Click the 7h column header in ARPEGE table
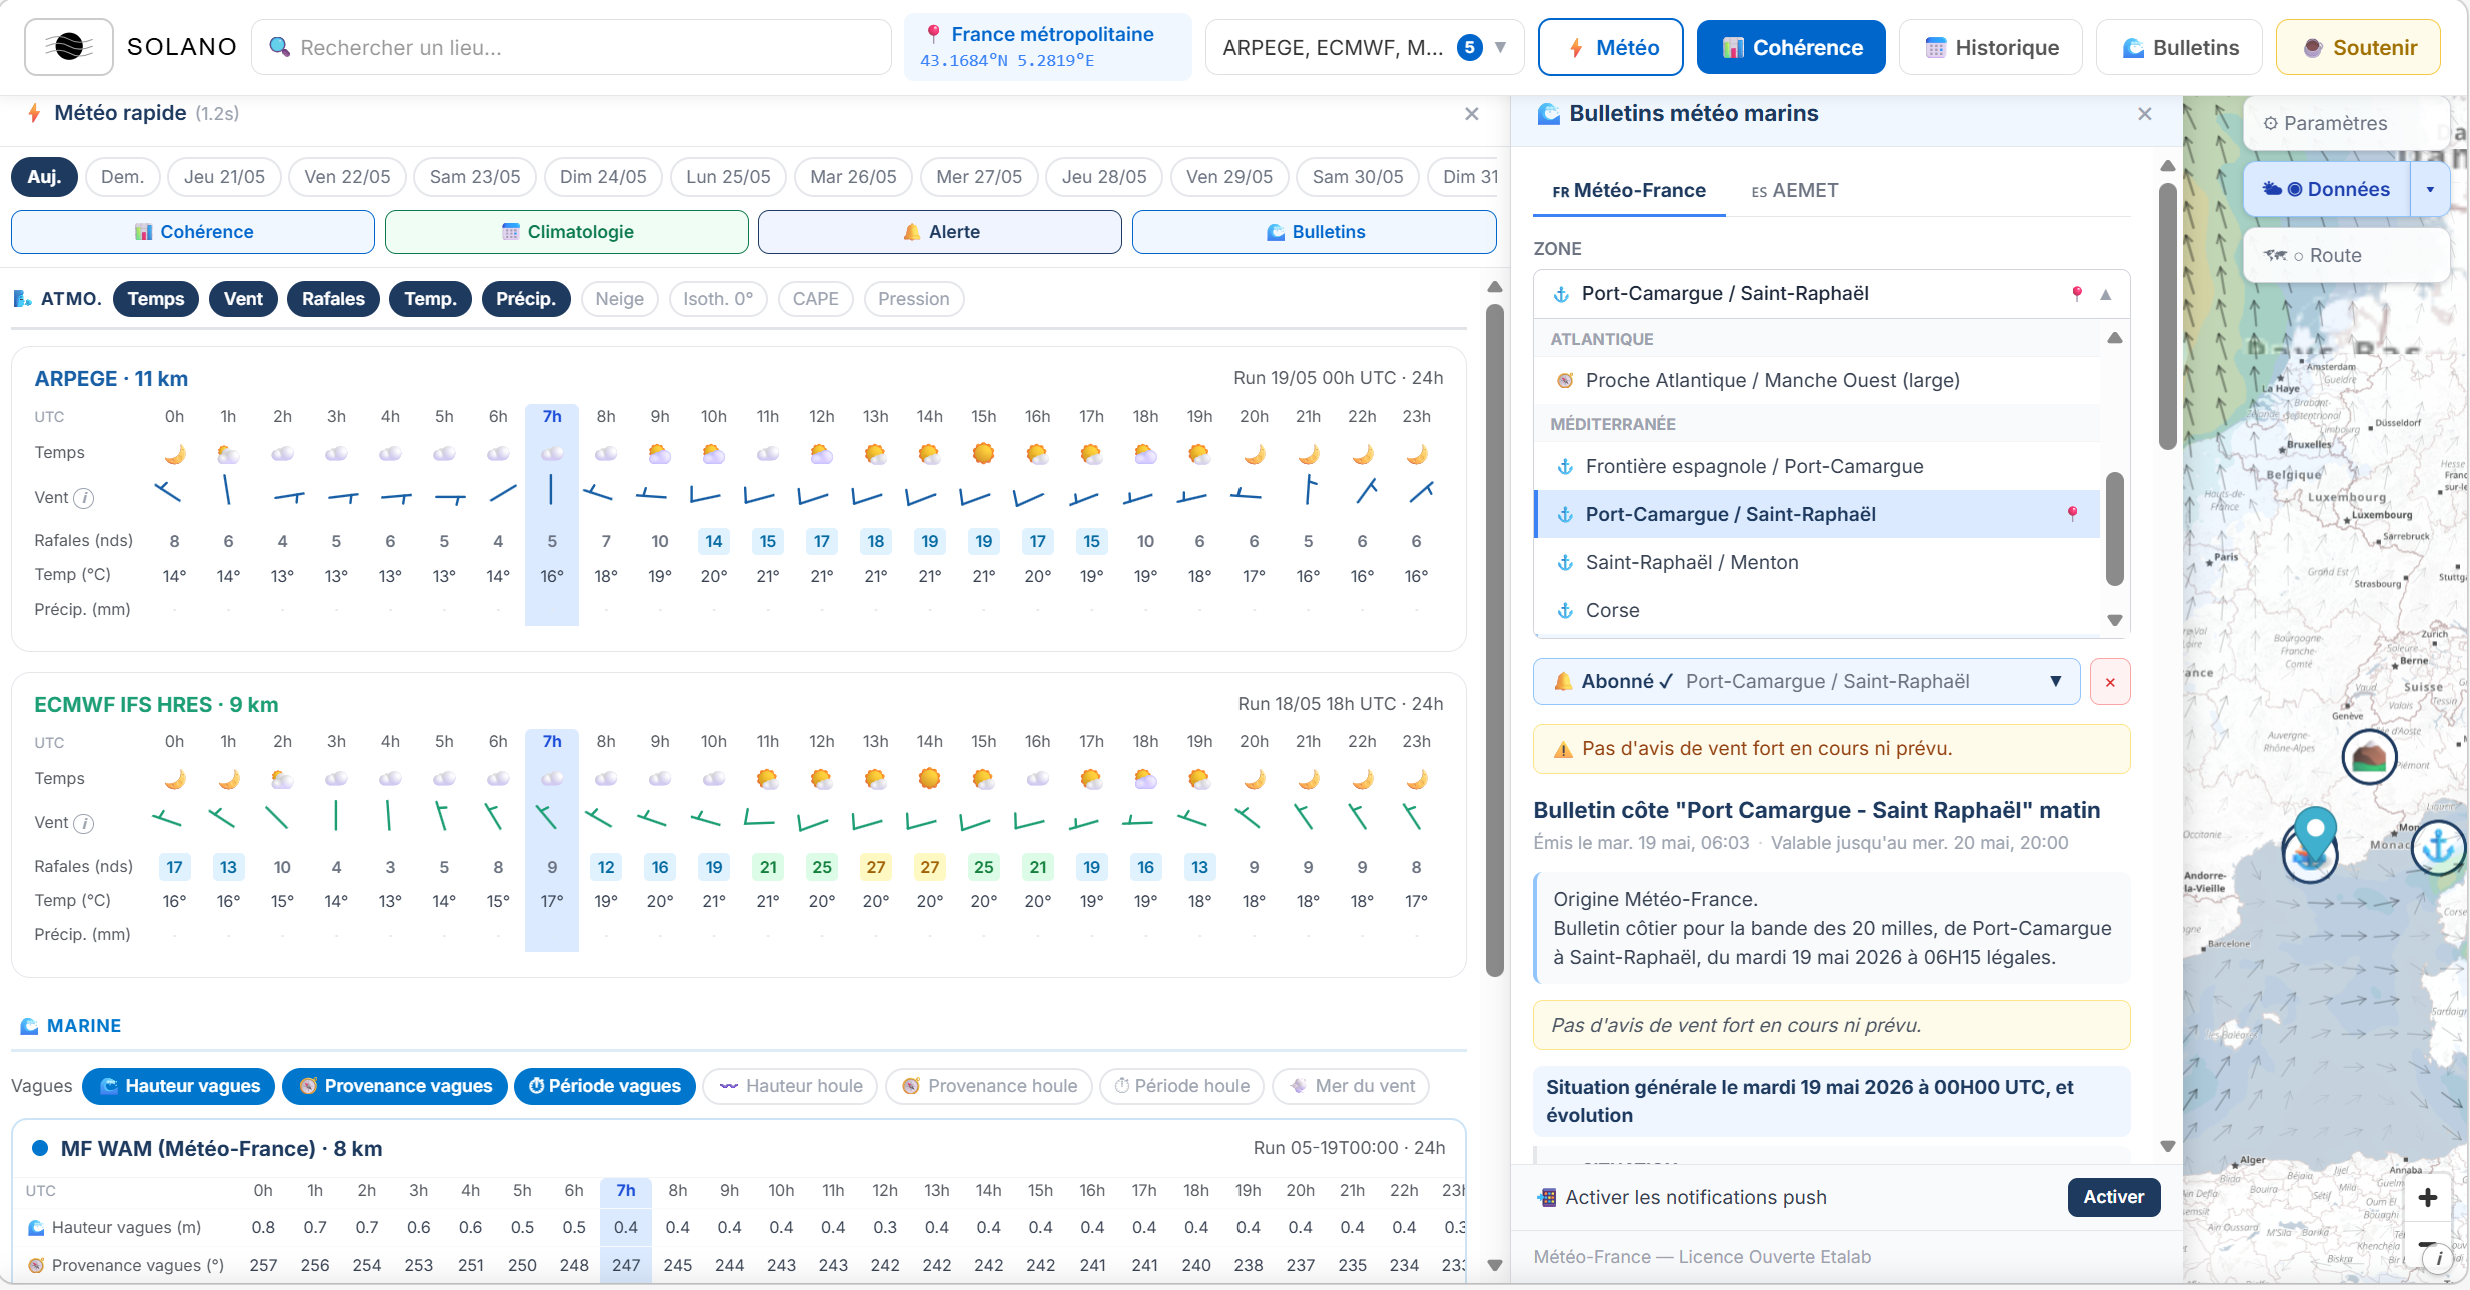The width and height of the screenshot is (2470, 1290). tap(552, 417)
